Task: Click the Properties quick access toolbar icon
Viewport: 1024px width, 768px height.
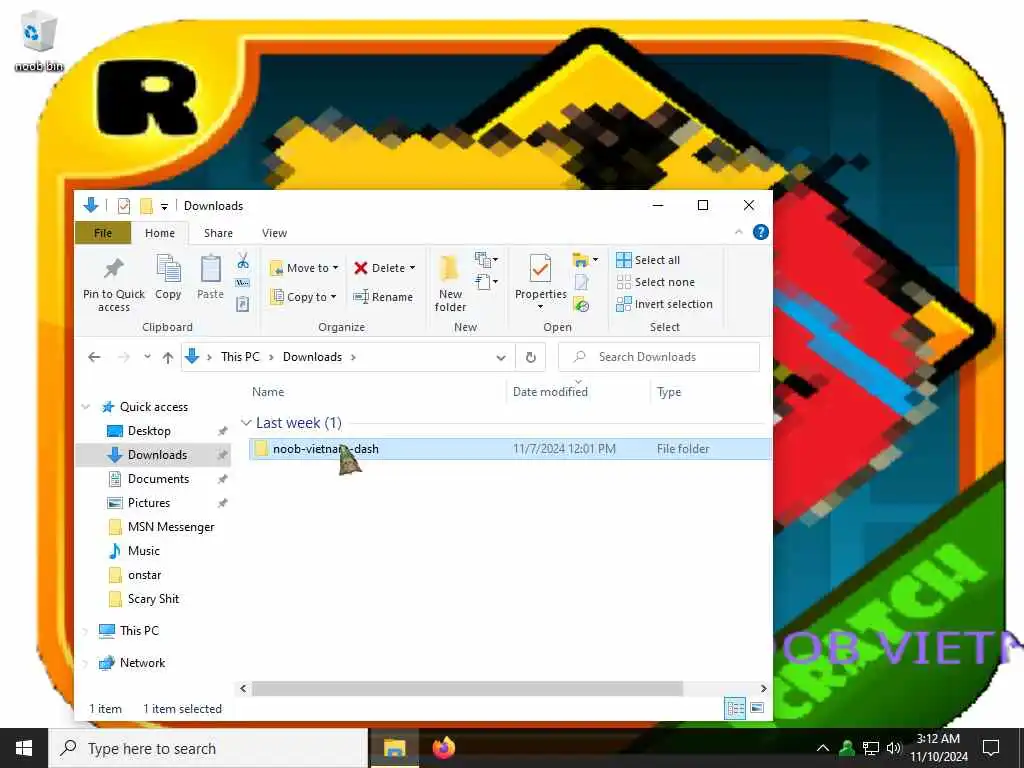Action: 124,206
